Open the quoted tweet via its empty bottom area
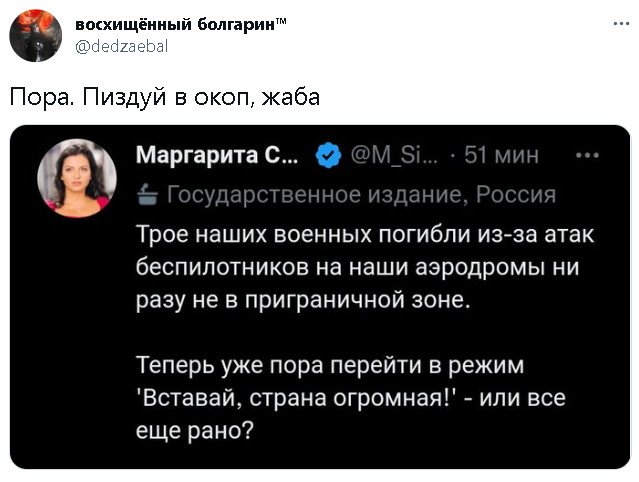 pyautogui.click(x=400, y=452)
